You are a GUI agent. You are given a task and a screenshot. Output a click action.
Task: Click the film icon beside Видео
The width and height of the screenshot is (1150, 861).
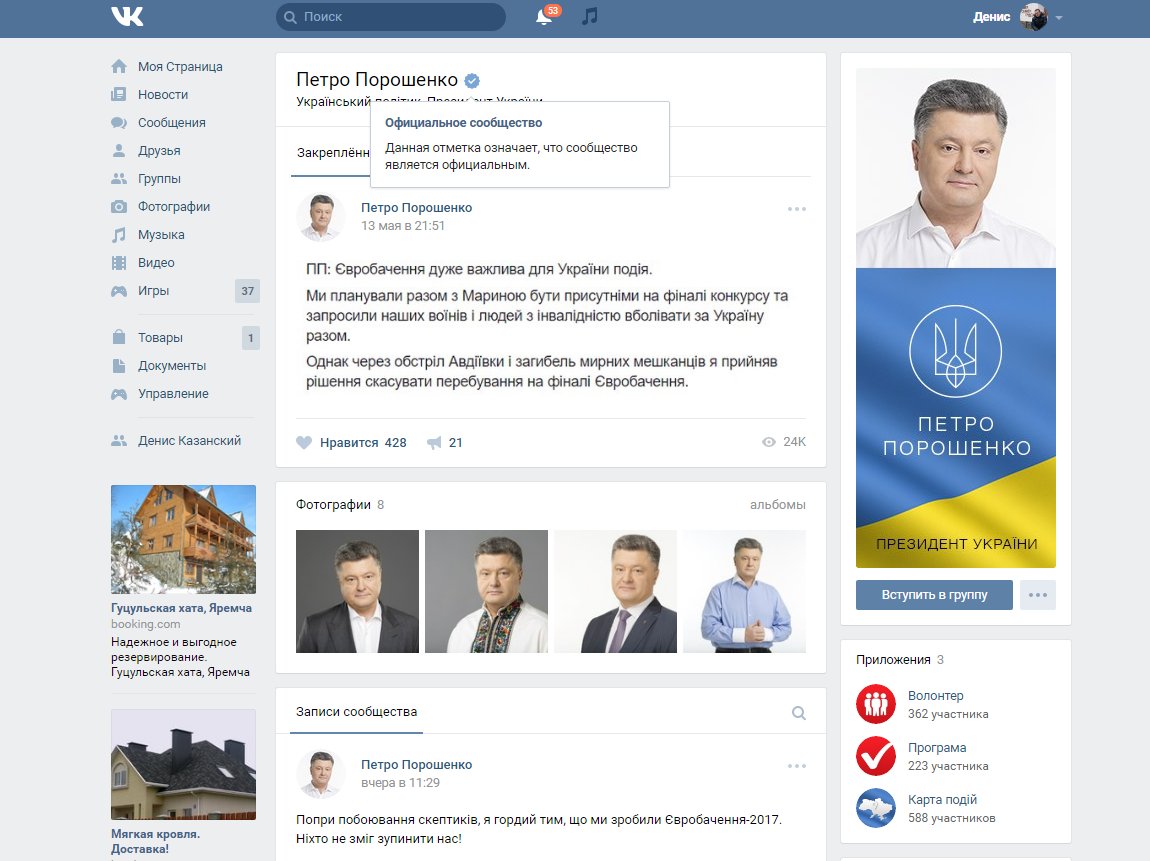[119, 263]
